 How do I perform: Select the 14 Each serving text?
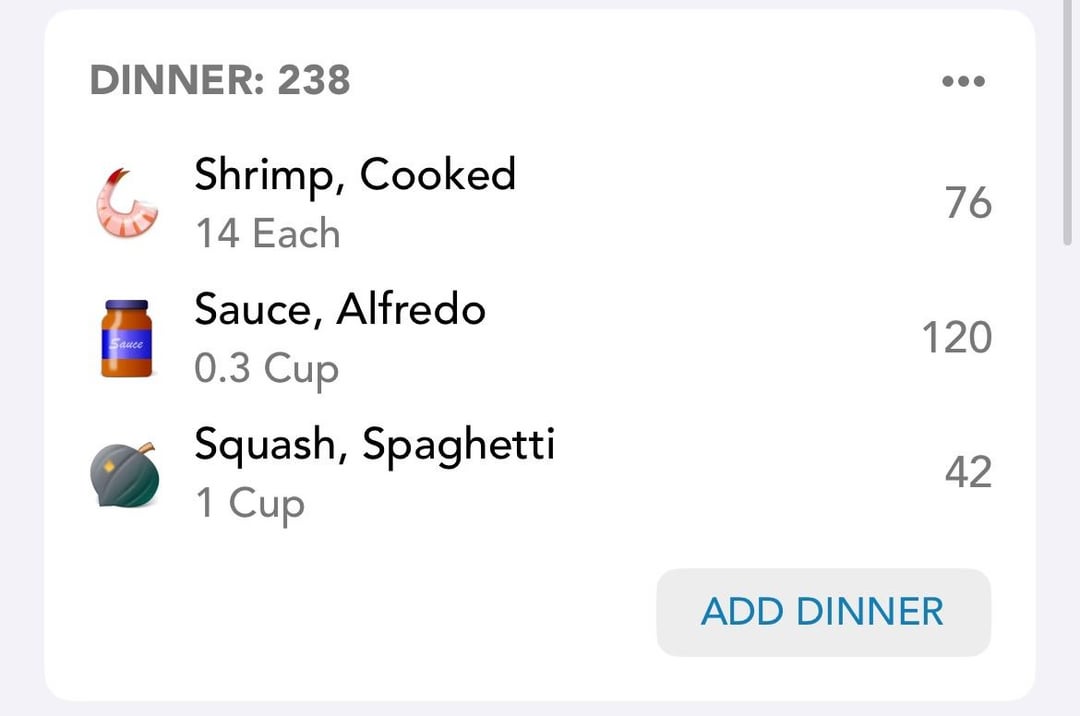tap(268, 233)
